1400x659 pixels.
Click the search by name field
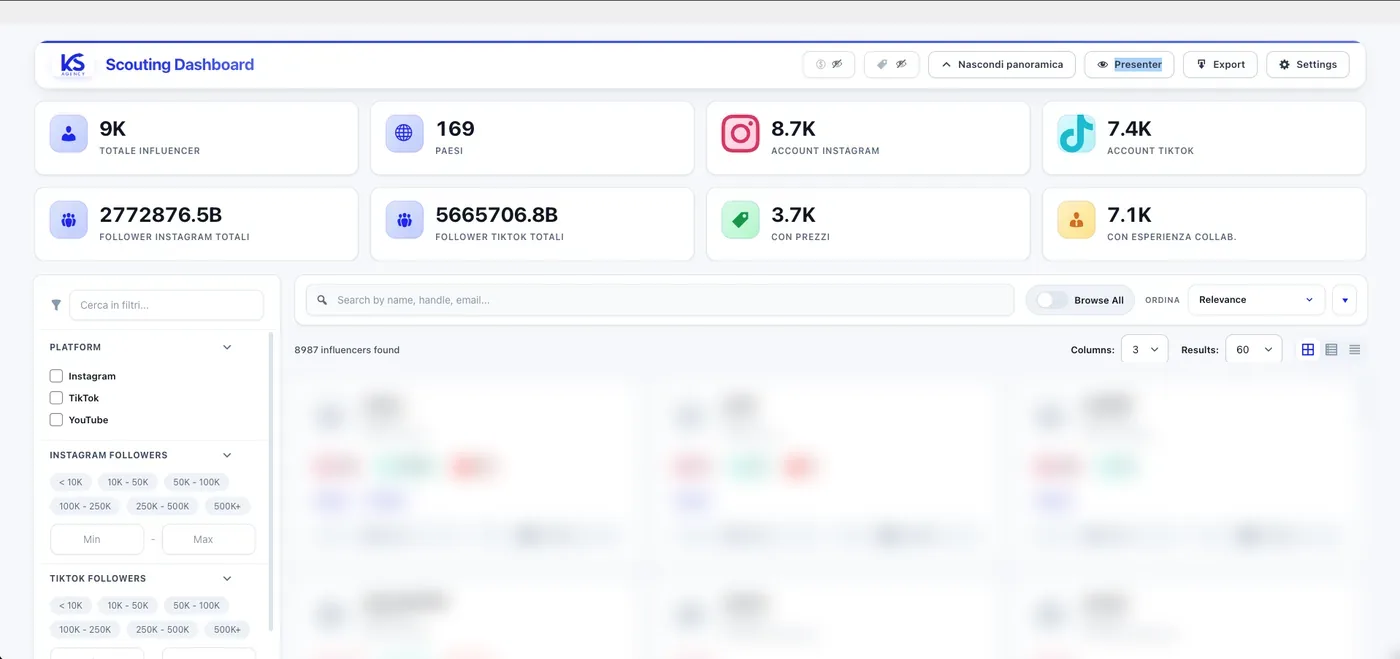[660, 300]
